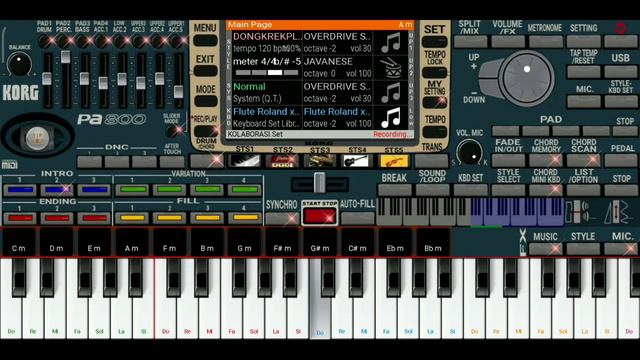Toggle PAD1 DRUM track mute
This screenshot has height=360, width=640.
click(x=45, y=41)
